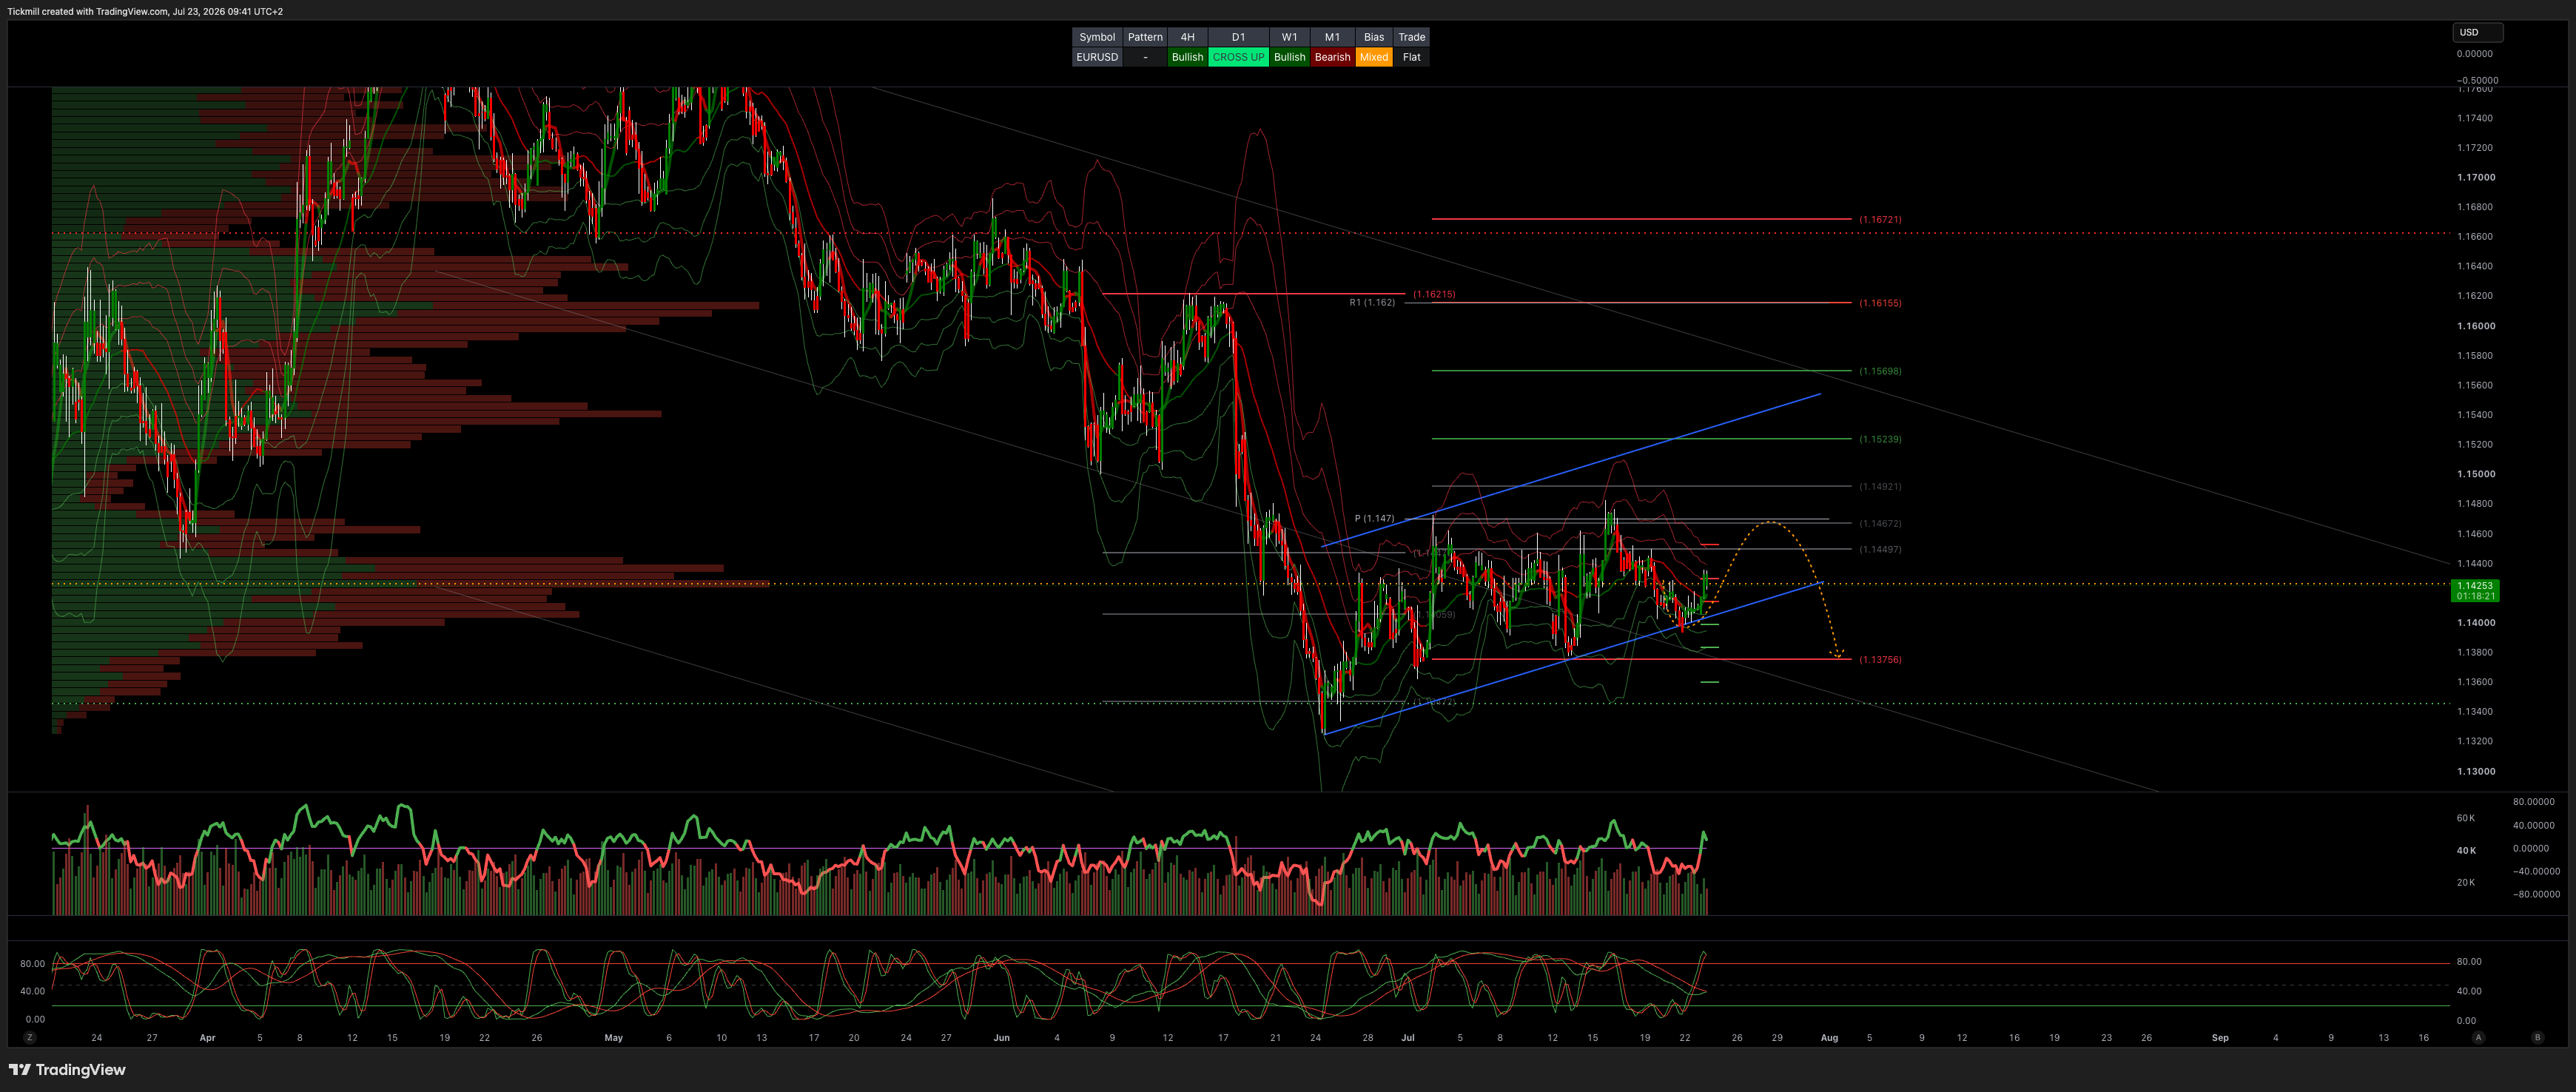The height and width of the screenshot is (1092, 2576).
Task: Click the red level label (1.16721)
Action: [x=1880, y=219]
